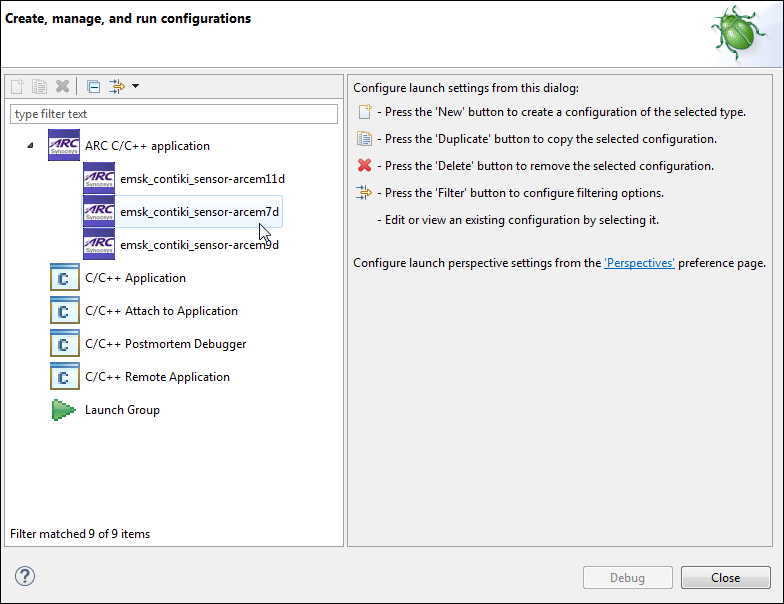Click ARC icon beside emsk_contiki_sensor-arcem7d
The width and height of the screenshot is (784, 604).
pyautogui.click(x=99, y=211)
